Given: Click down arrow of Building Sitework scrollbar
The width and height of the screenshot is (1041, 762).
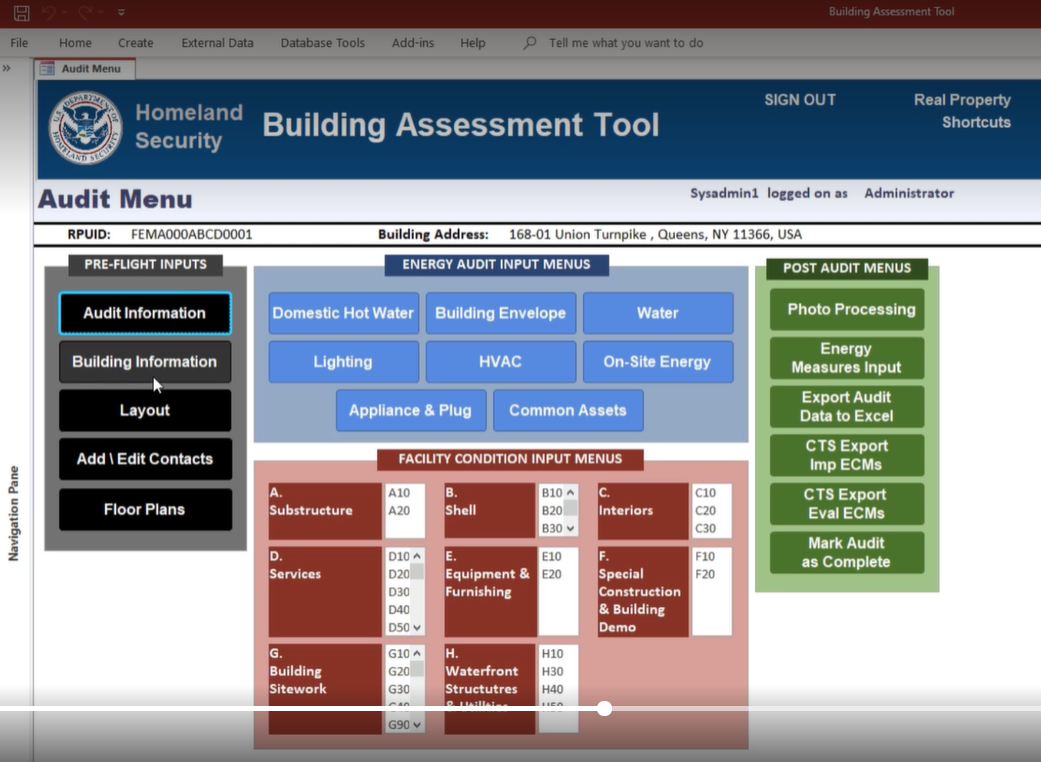Looking at the screenshot, I should point(417,725).
